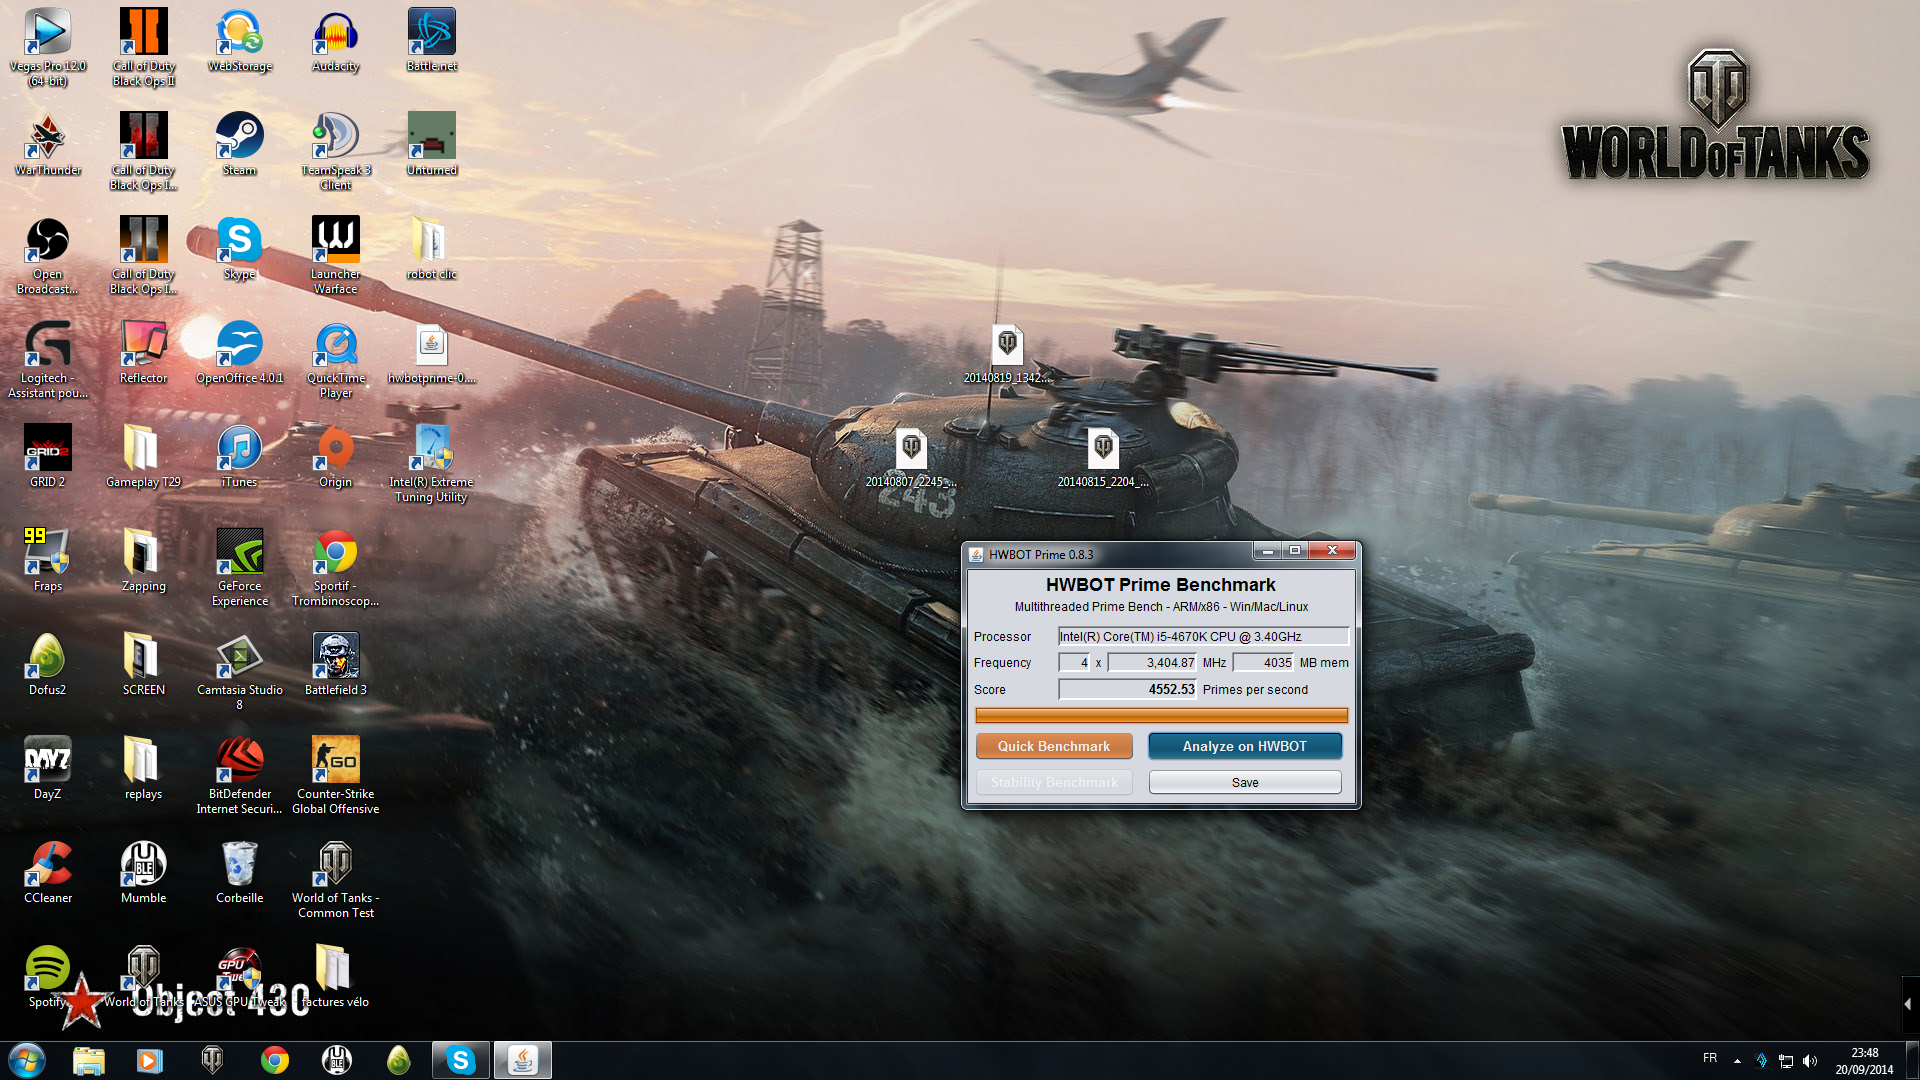Click the MHz frequency field 3,404.87
This screenshot has width=1920, height=1080.
[x=1153, y=662]
